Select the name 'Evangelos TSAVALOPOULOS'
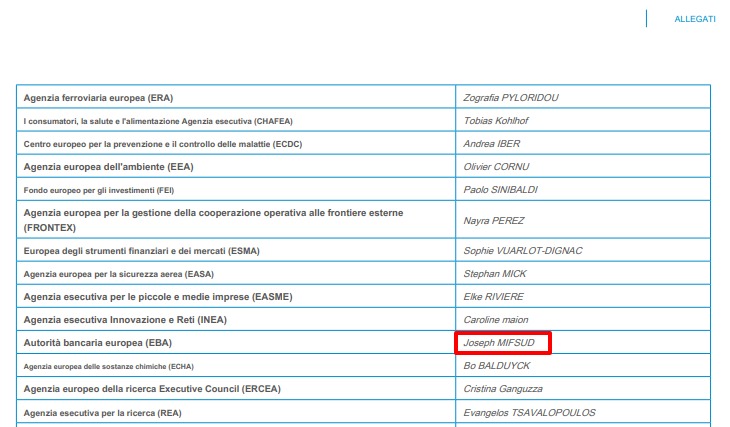 coord(529,413)
